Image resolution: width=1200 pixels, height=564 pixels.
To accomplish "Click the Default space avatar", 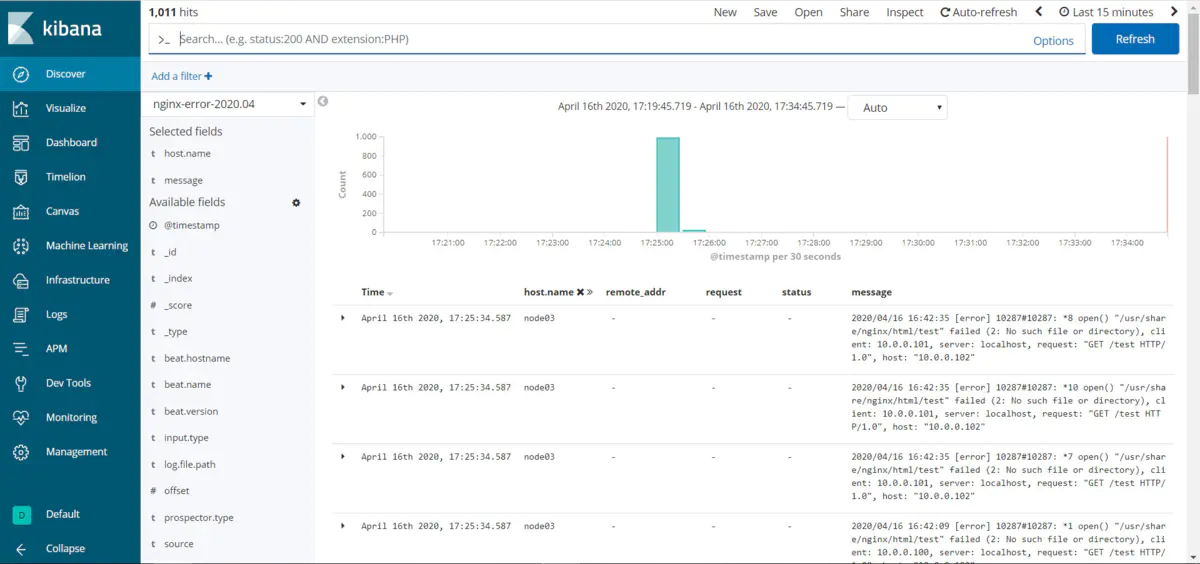I will point(21,514).
